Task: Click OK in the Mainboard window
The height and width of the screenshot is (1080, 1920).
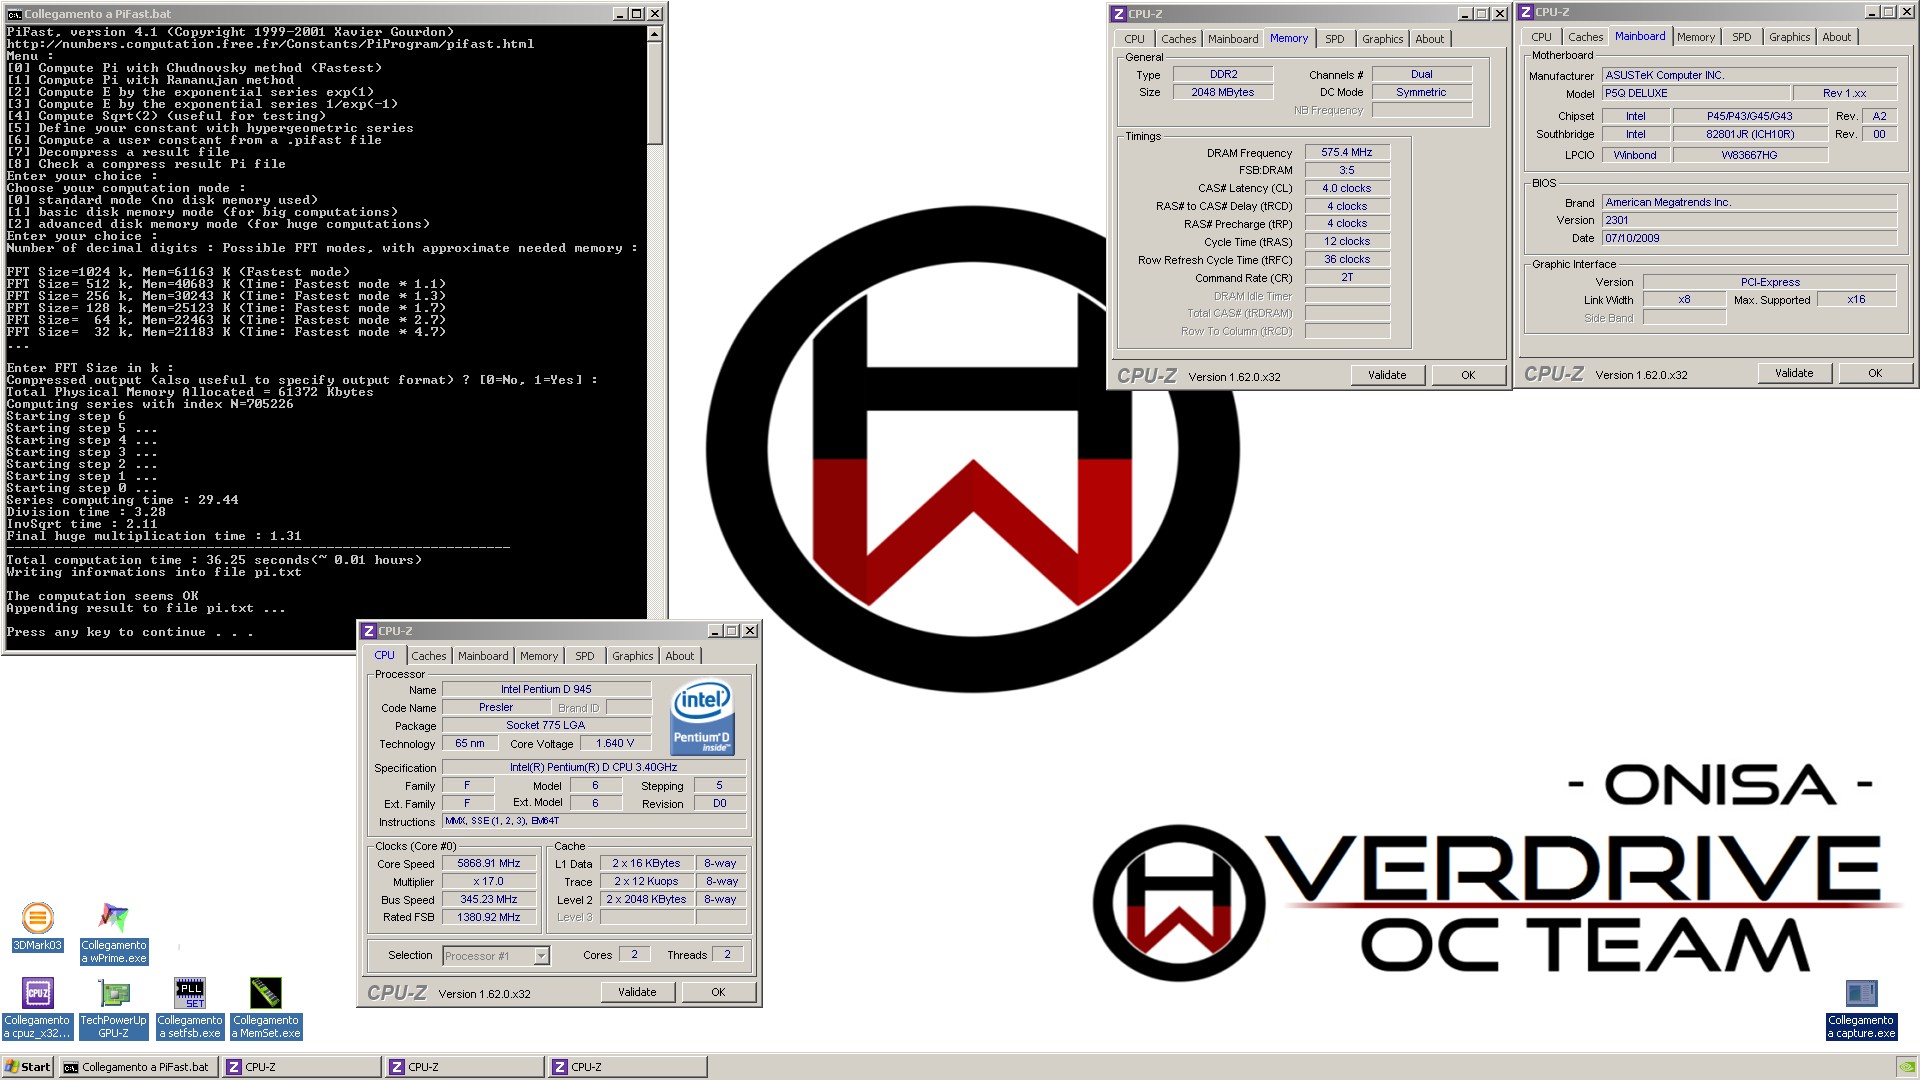Action: [1875, 373]
